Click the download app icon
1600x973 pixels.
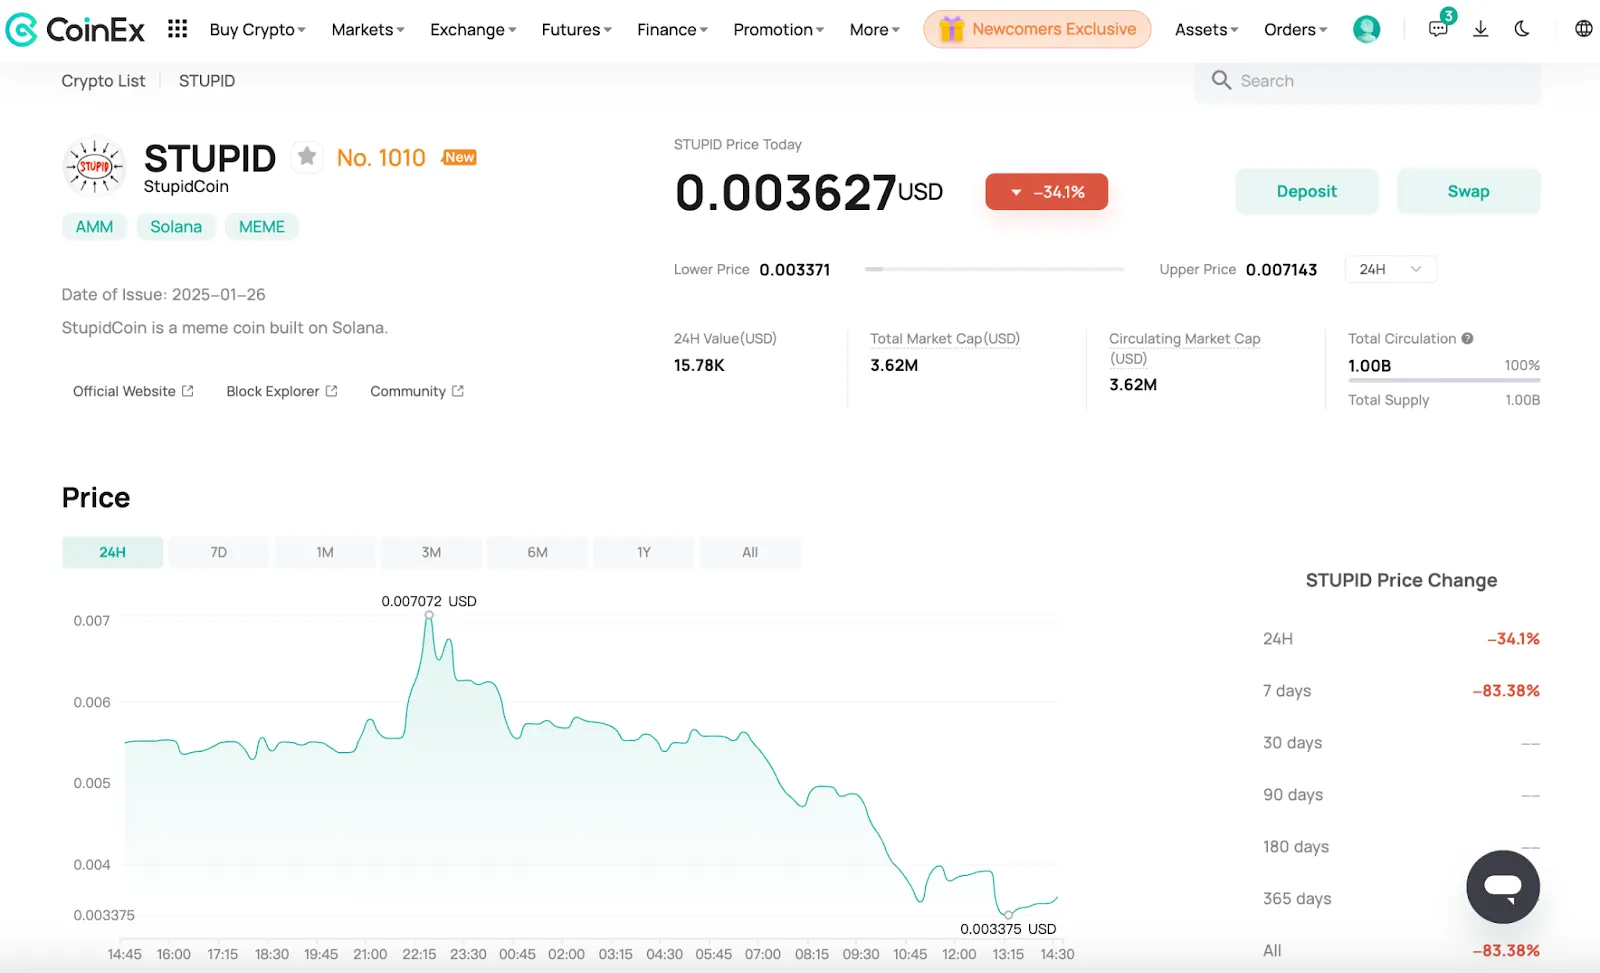(x=1481, y=29)
